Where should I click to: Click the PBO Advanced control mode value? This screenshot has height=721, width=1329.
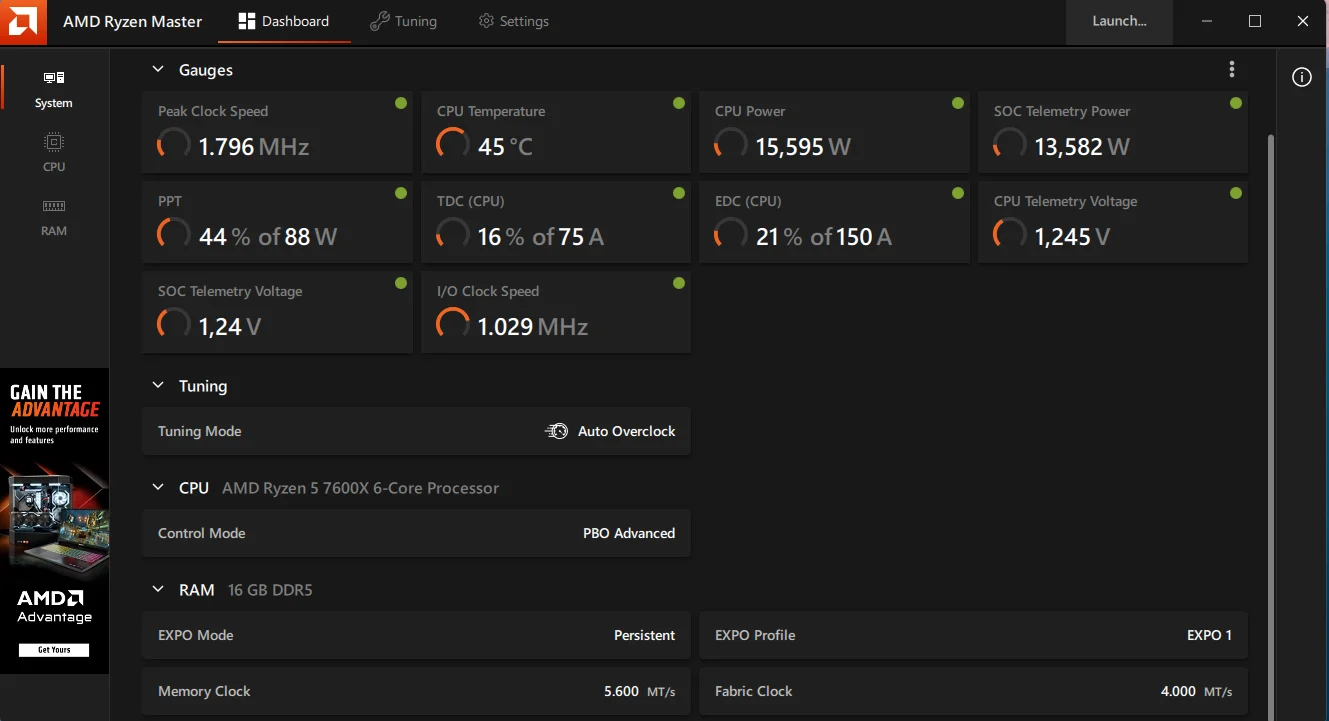pyautogui.click(x=629, y=533)
